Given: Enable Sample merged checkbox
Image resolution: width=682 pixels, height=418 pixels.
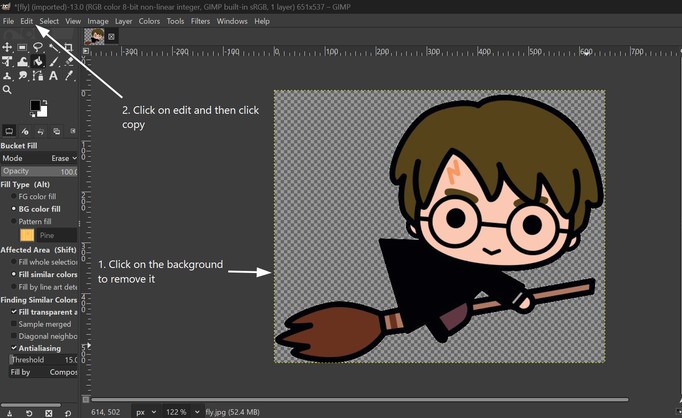Looking at the screenshot, I should (14, 324).
